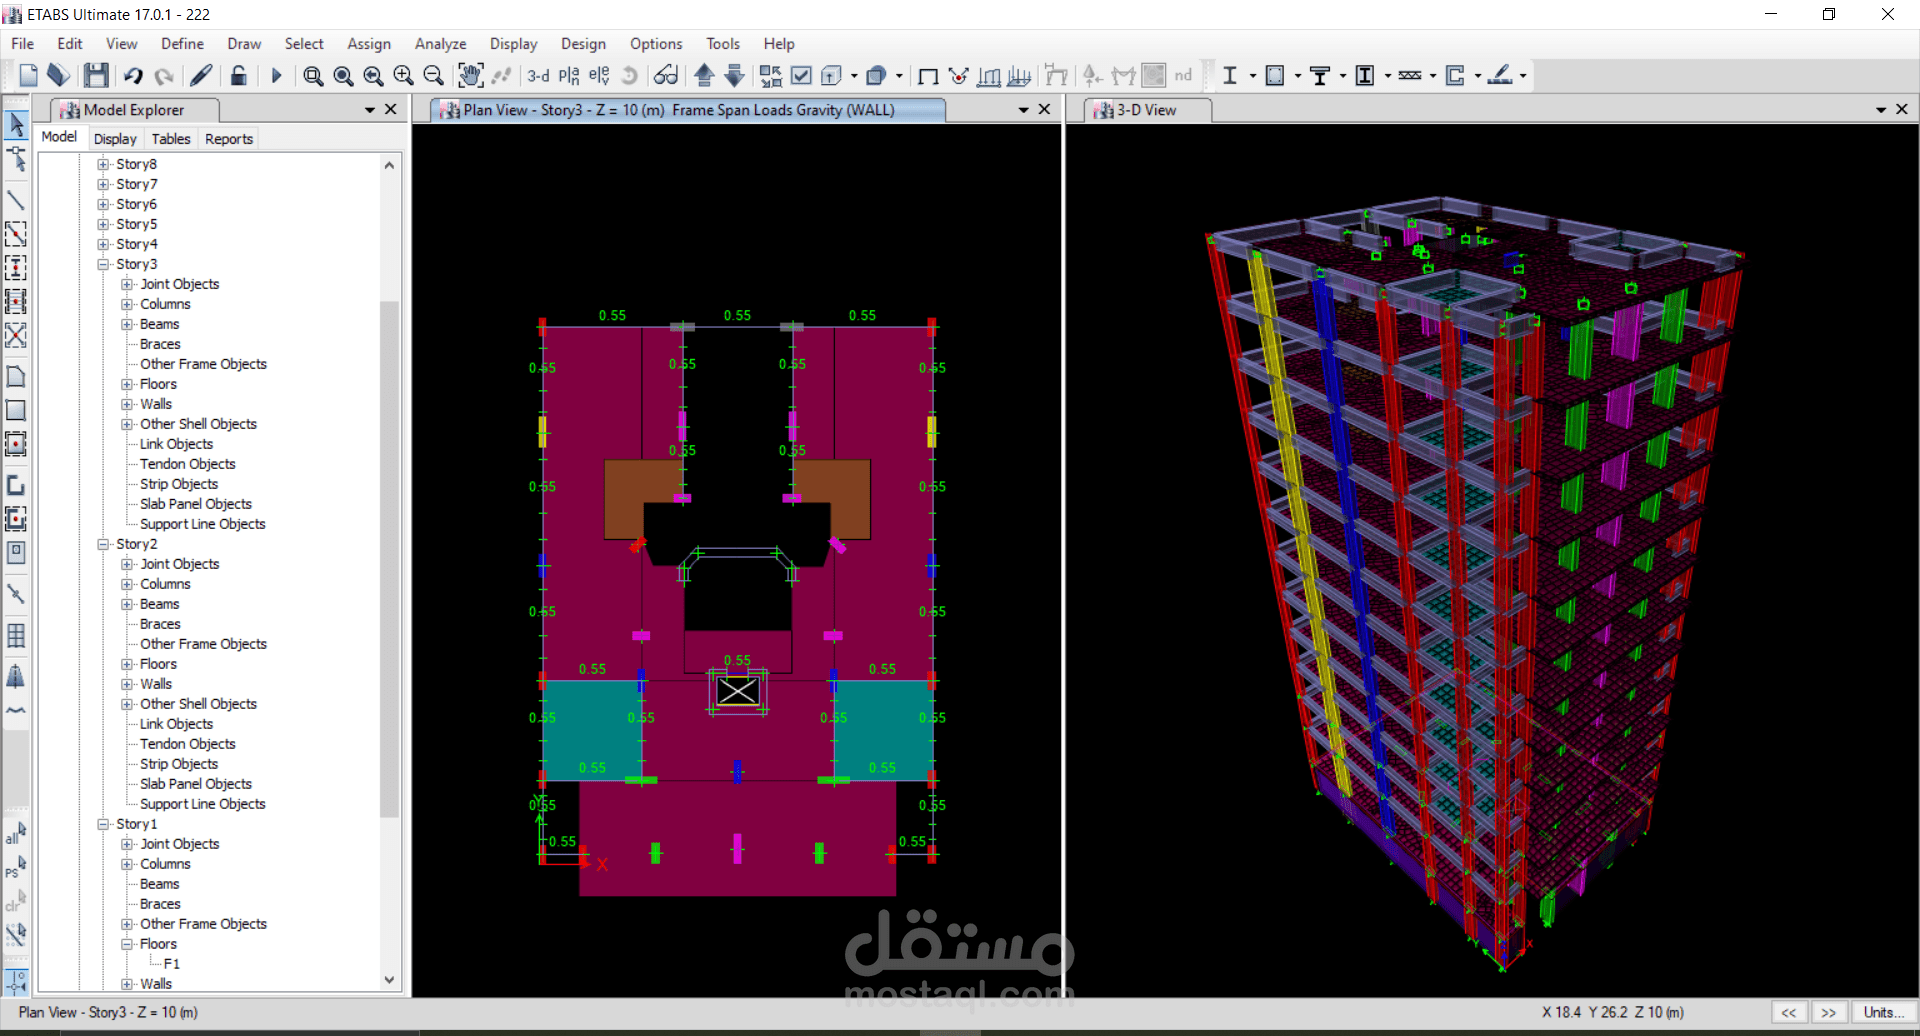Click Model Explorer scroll up arrow
The width and height of the screenshot is (1920, 1036).
(390, 165)
